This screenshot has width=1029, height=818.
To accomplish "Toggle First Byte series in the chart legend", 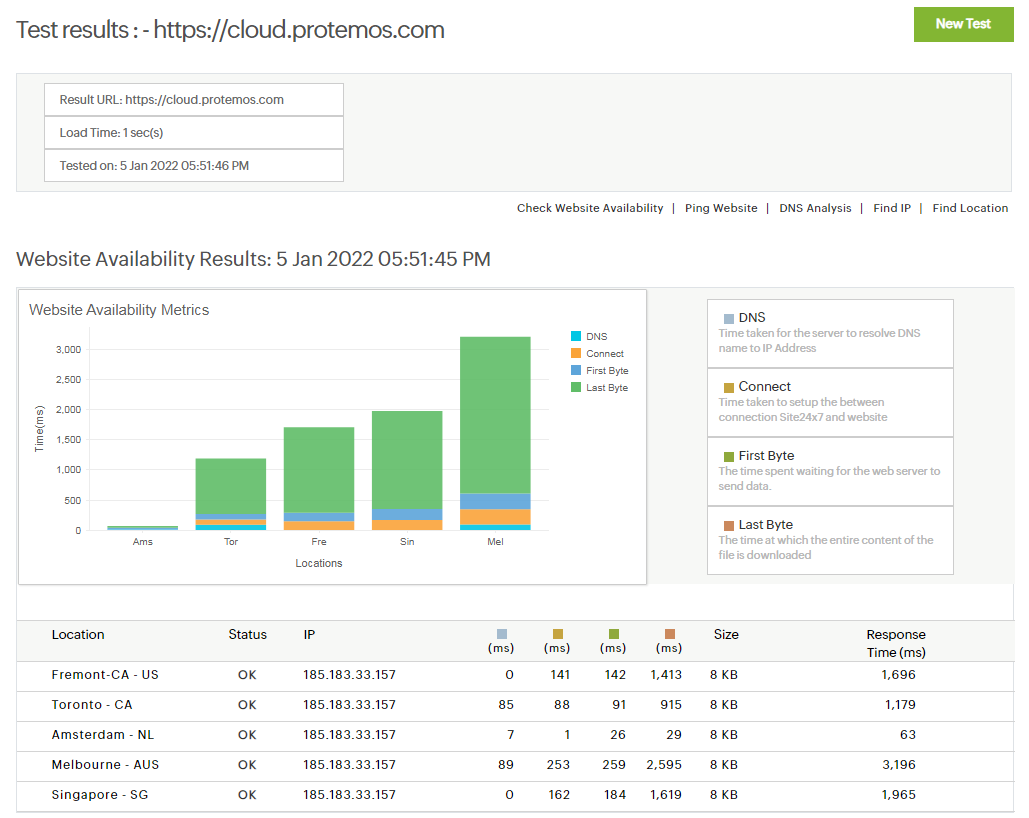I will pos(606,371).
